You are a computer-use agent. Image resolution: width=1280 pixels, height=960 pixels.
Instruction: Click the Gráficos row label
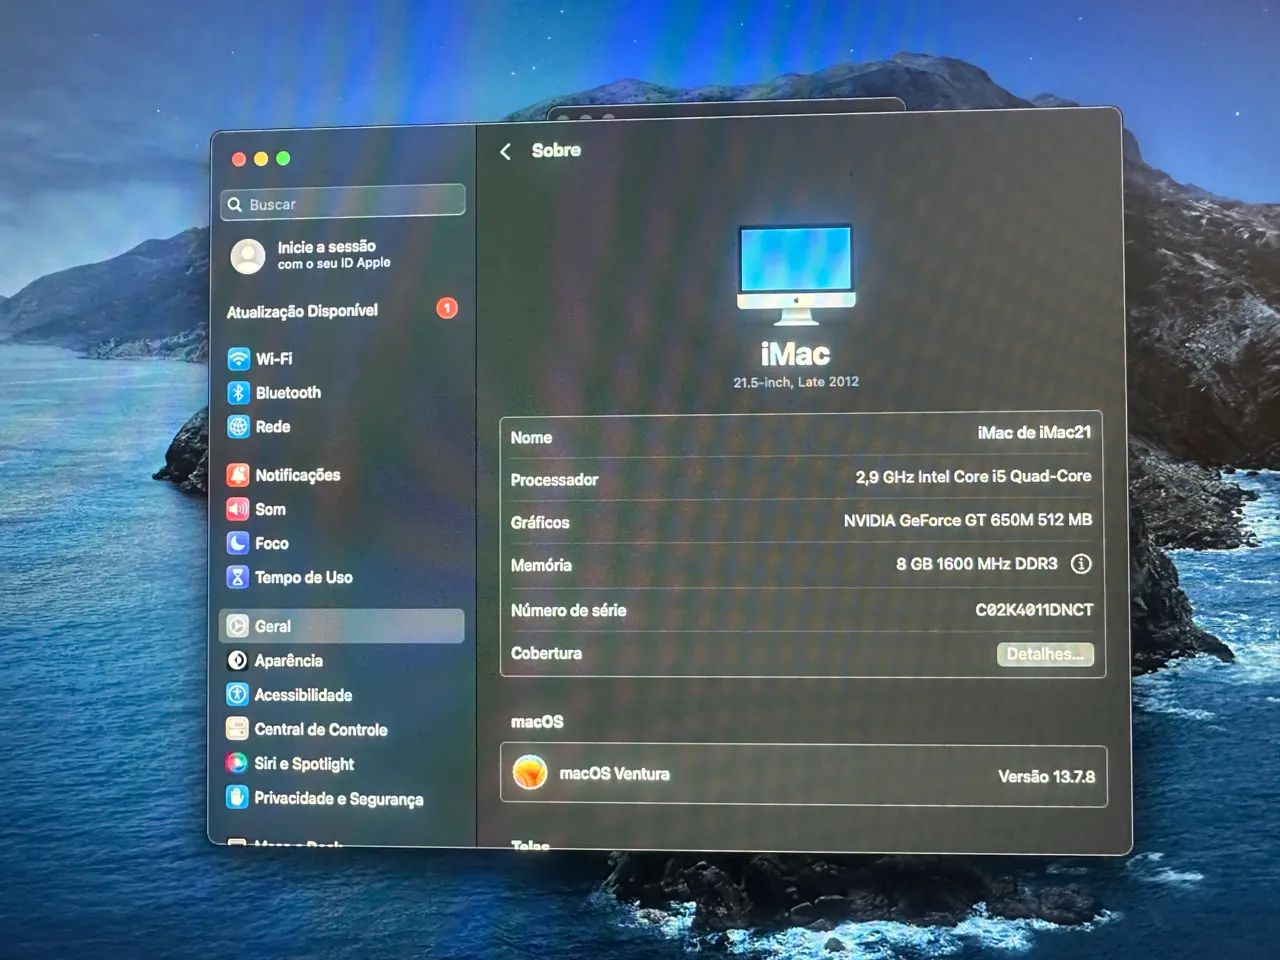coord(540,522)
